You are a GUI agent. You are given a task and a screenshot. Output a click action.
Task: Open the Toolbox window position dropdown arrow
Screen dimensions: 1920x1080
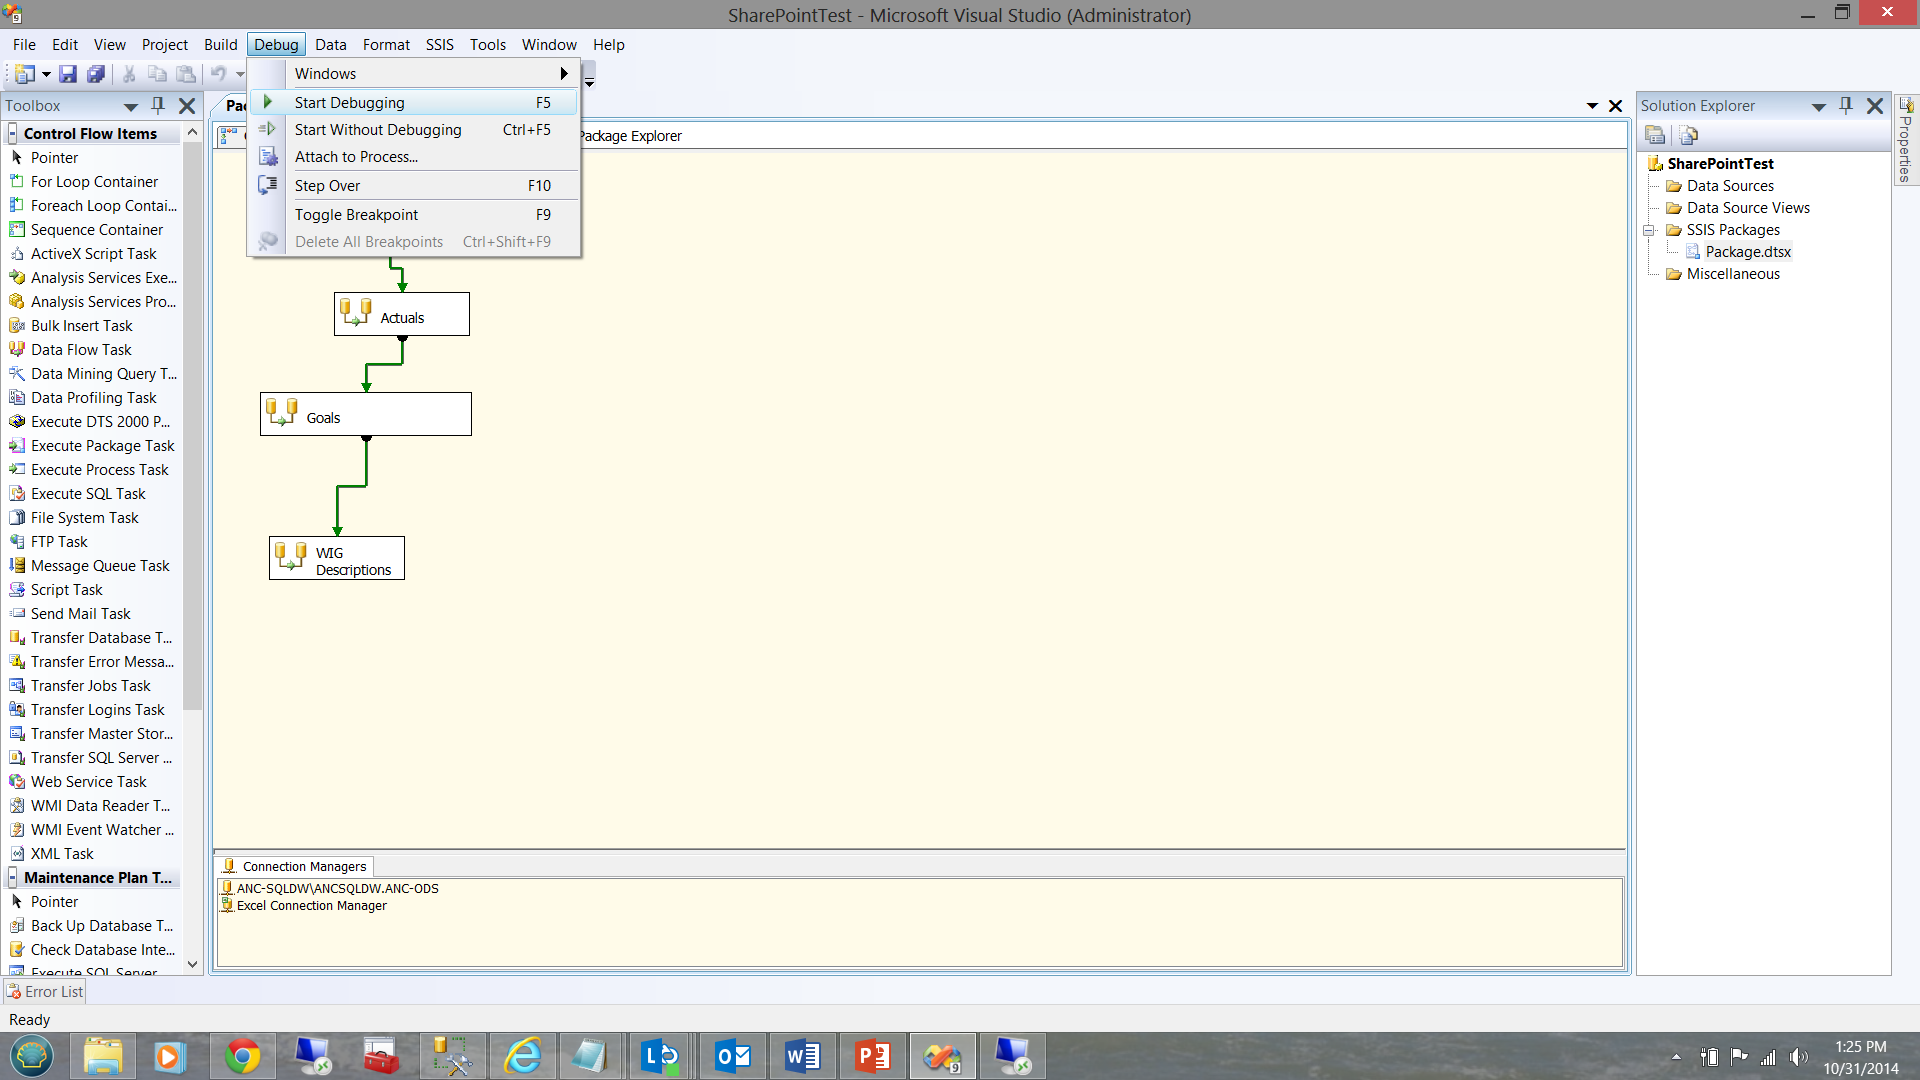point(131,107)
